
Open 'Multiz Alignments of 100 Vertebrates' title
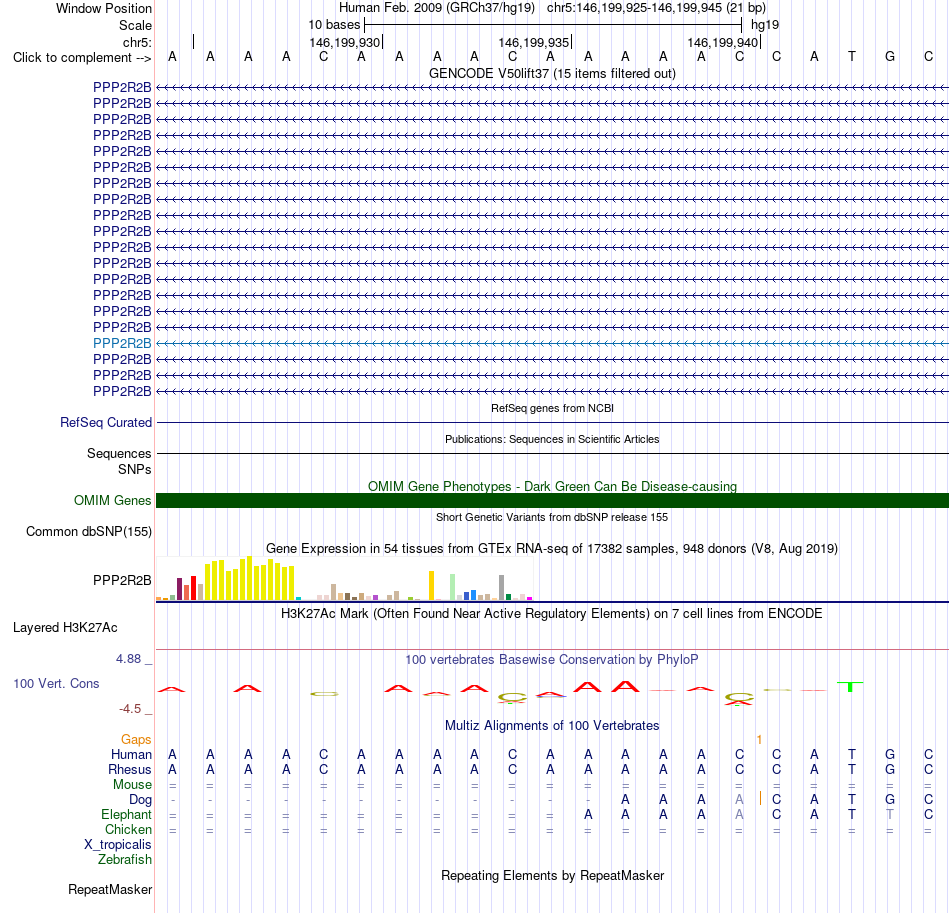tap(552, 726)
